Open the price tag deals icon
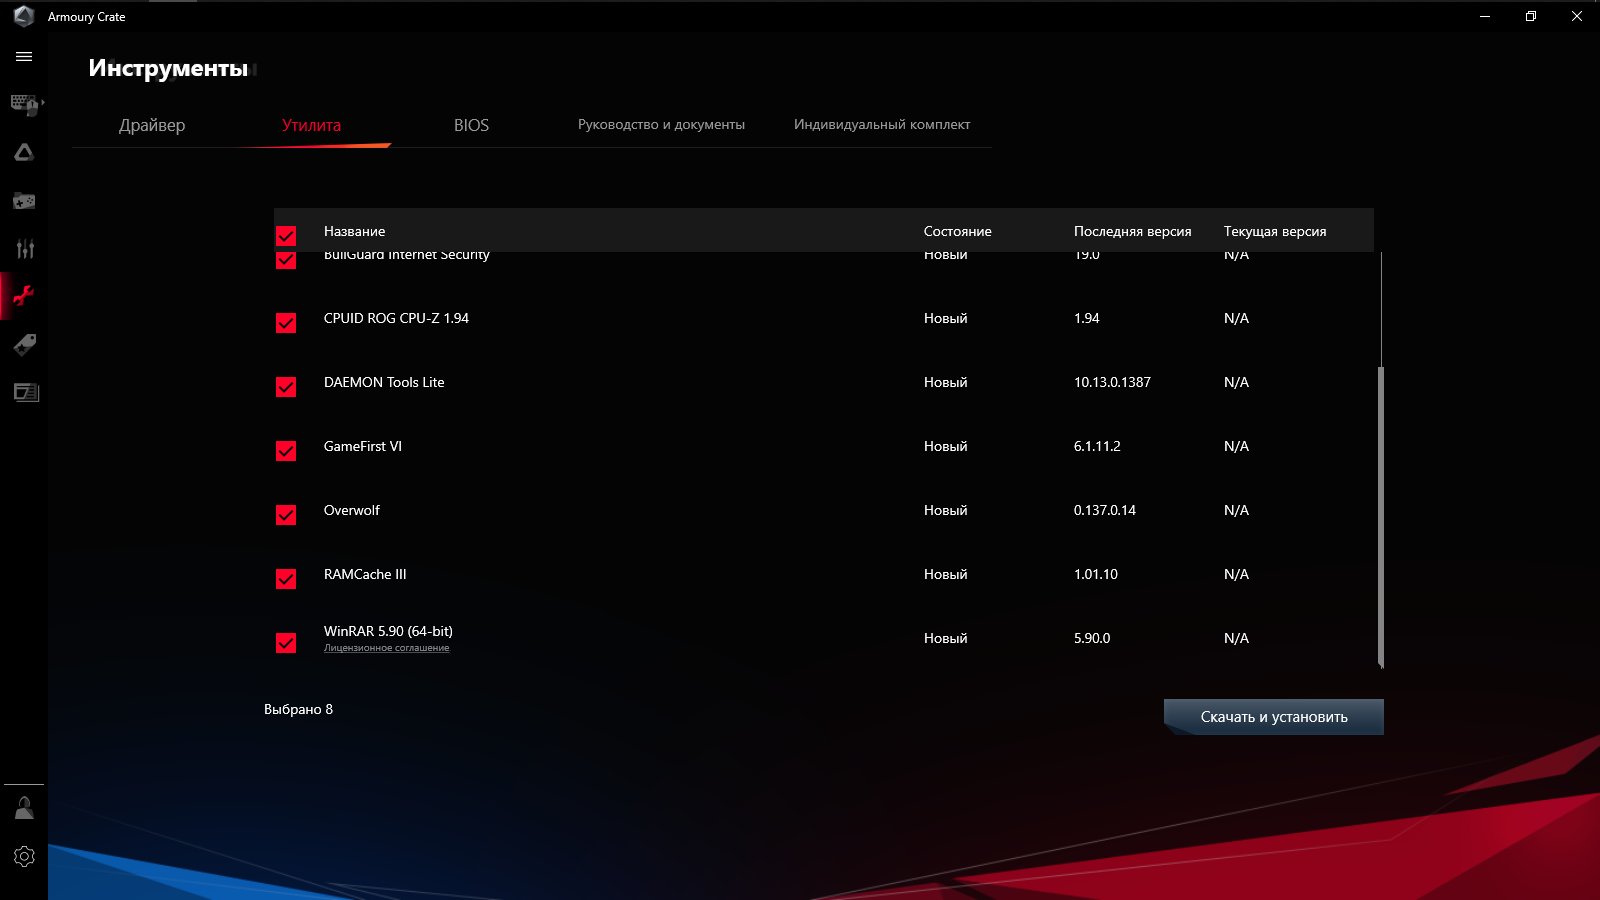This screenshot has height=900, width=1600. pyautogui.click(x=24, y=345)
